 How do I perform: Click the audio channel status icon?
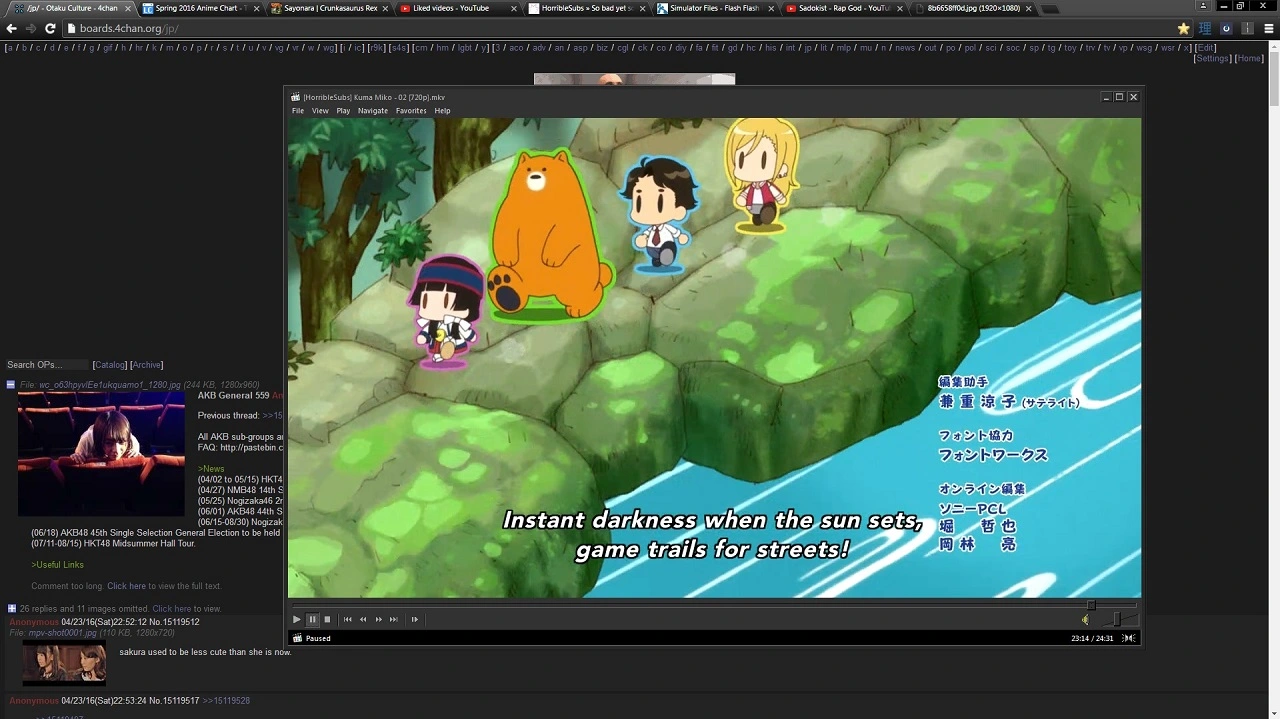pos(1129,638)
